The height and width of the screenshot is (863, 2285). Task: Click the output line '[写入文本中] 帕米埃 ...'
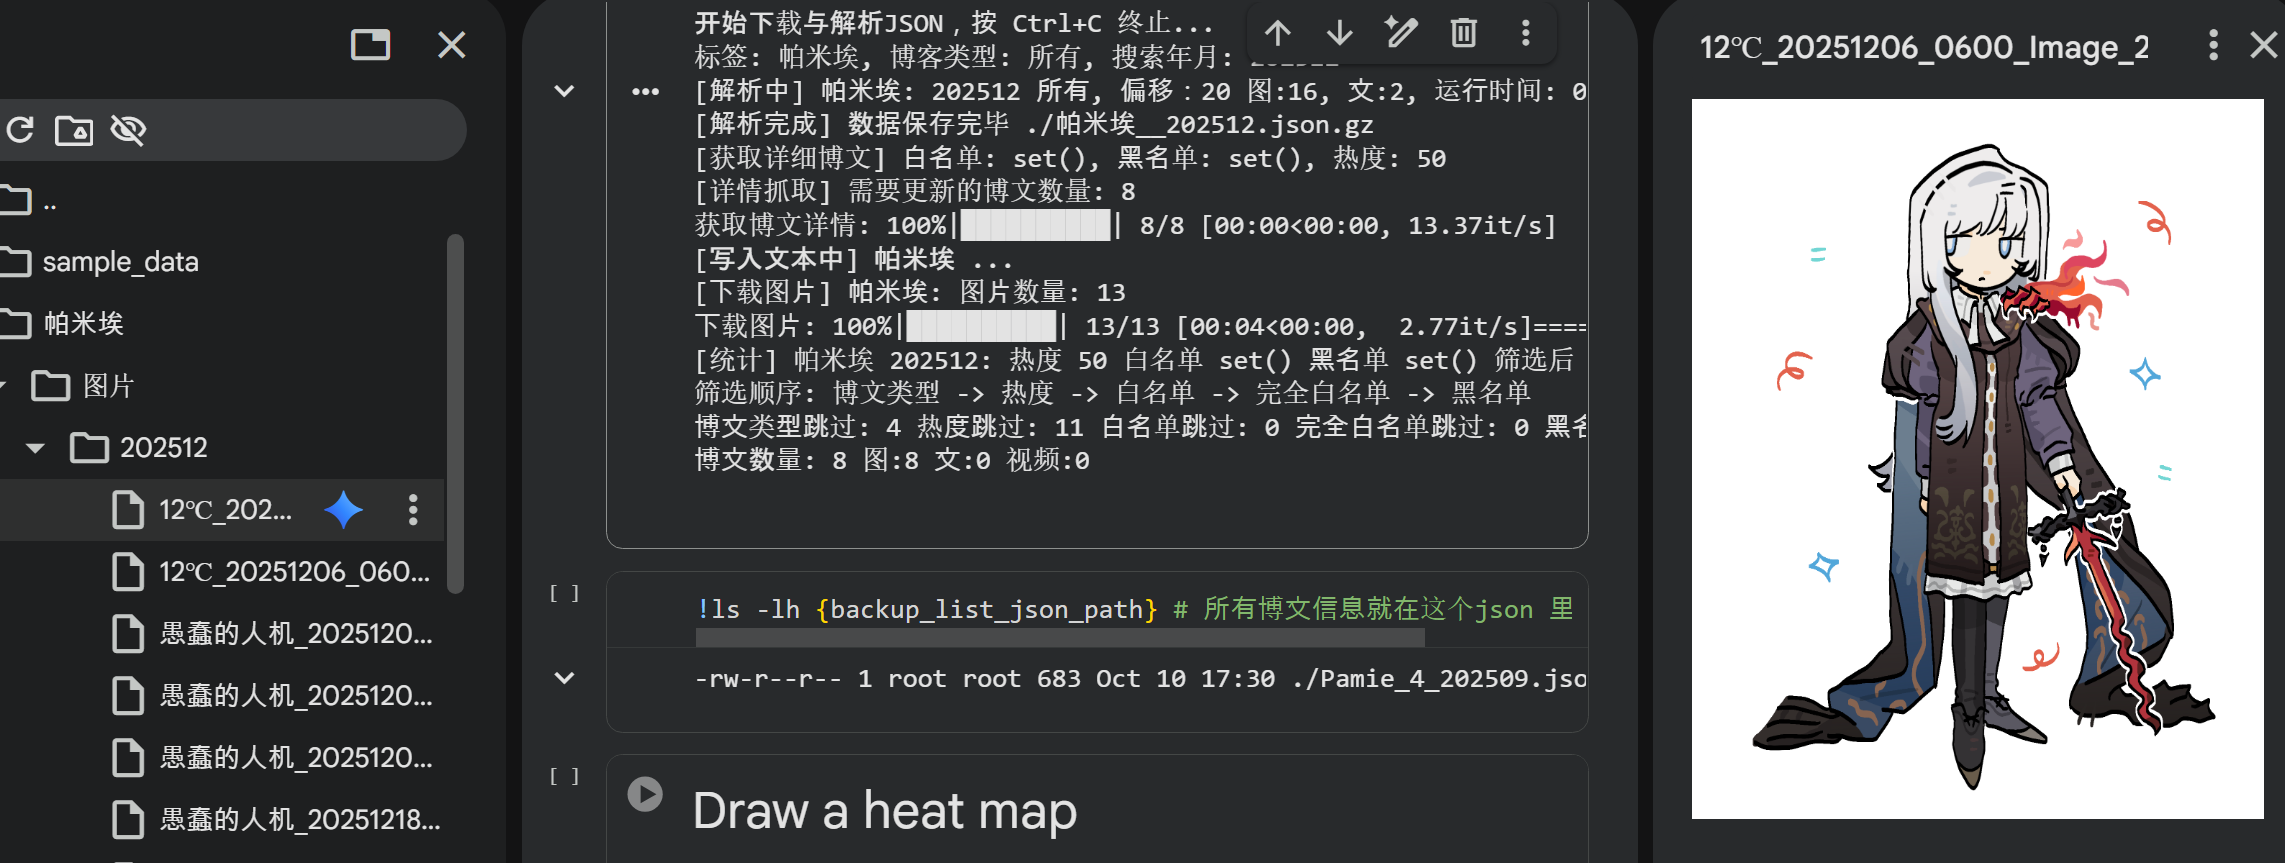pos(854,259)
